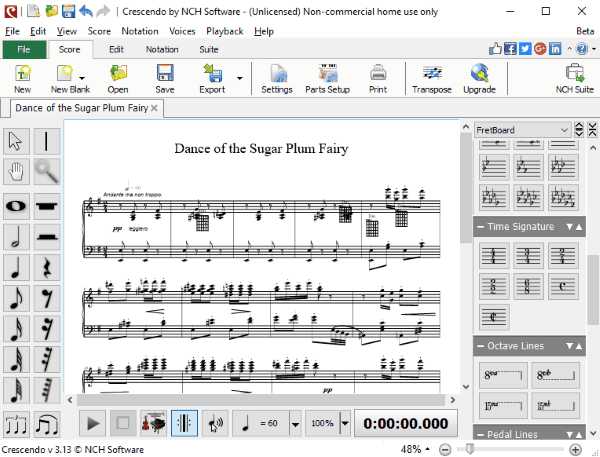Toggle the metronome button
Viewport: 600px width, 457px height.
coord(184,423)
